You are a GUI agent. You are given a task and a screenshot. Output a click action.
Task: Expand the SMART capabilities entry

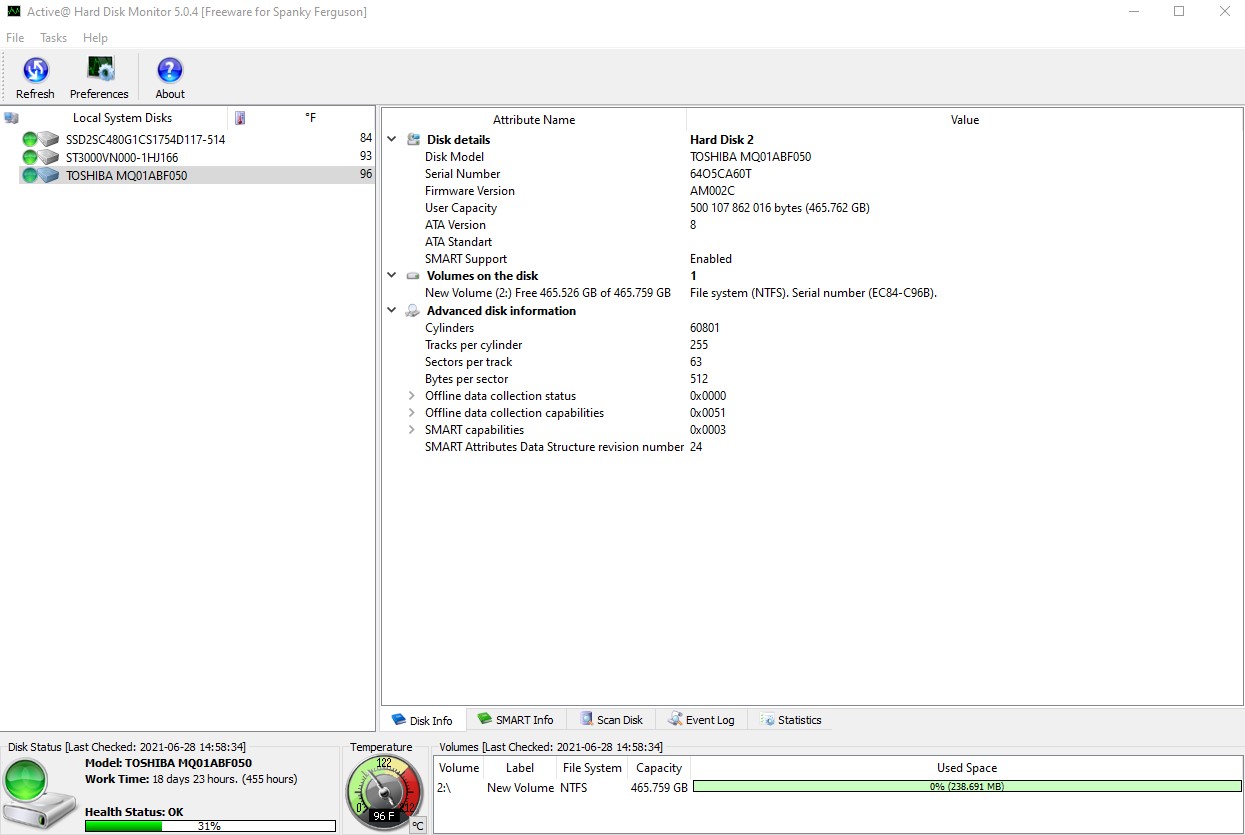[410, 430]
